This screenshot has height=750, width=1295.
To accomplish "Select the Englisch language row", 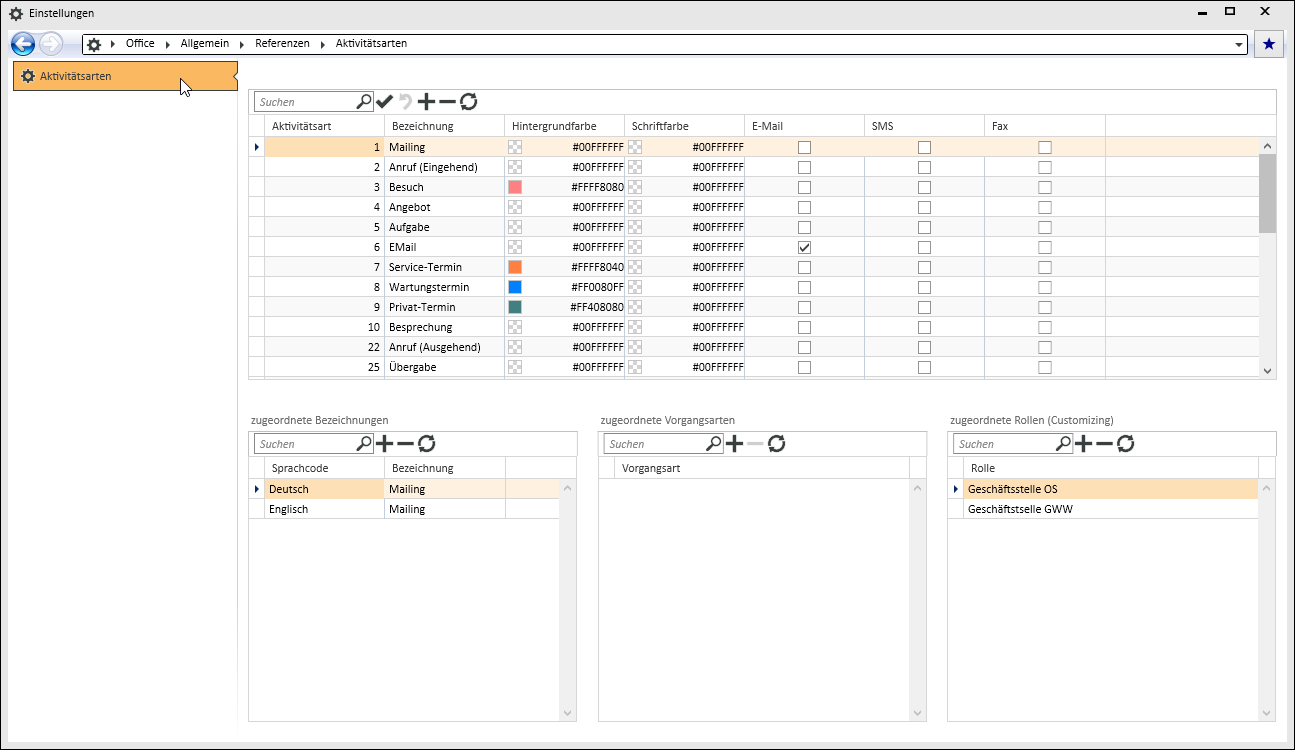I will point(404,509).
